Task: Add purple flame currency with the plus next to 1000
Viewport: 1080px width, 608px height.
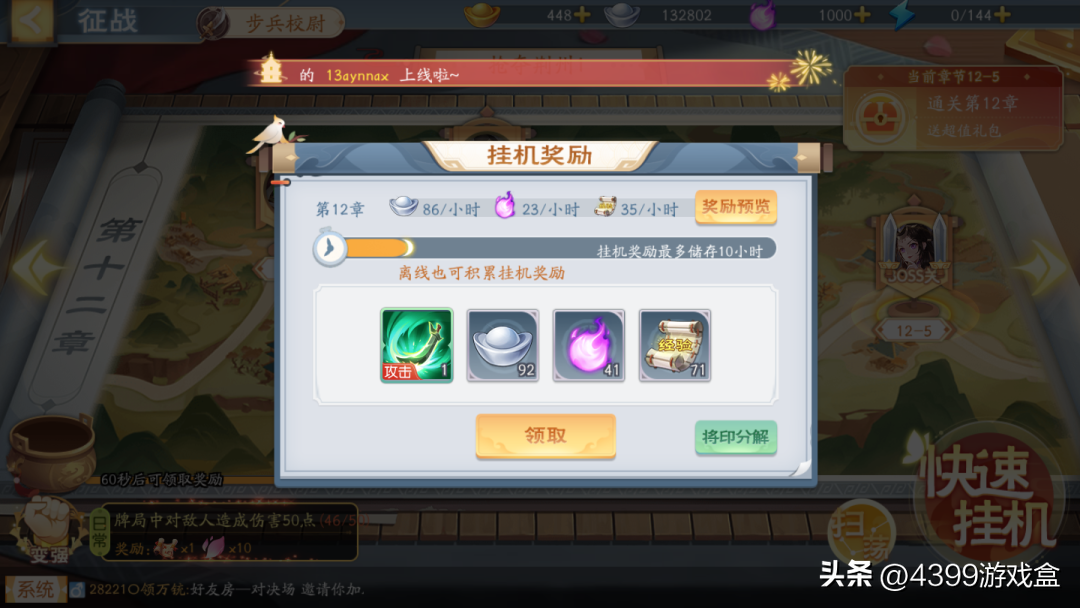Action: pyautogui.click(x=862, y=14)
